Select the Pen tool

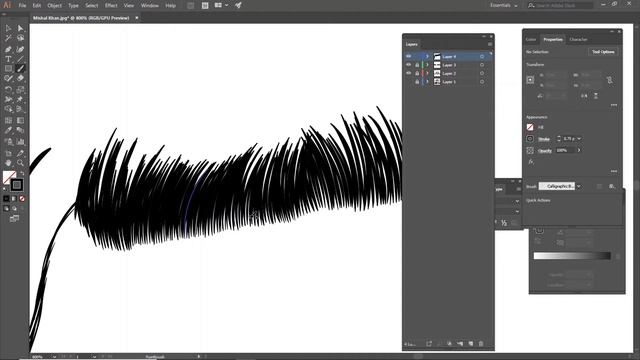tap(8, 49)
